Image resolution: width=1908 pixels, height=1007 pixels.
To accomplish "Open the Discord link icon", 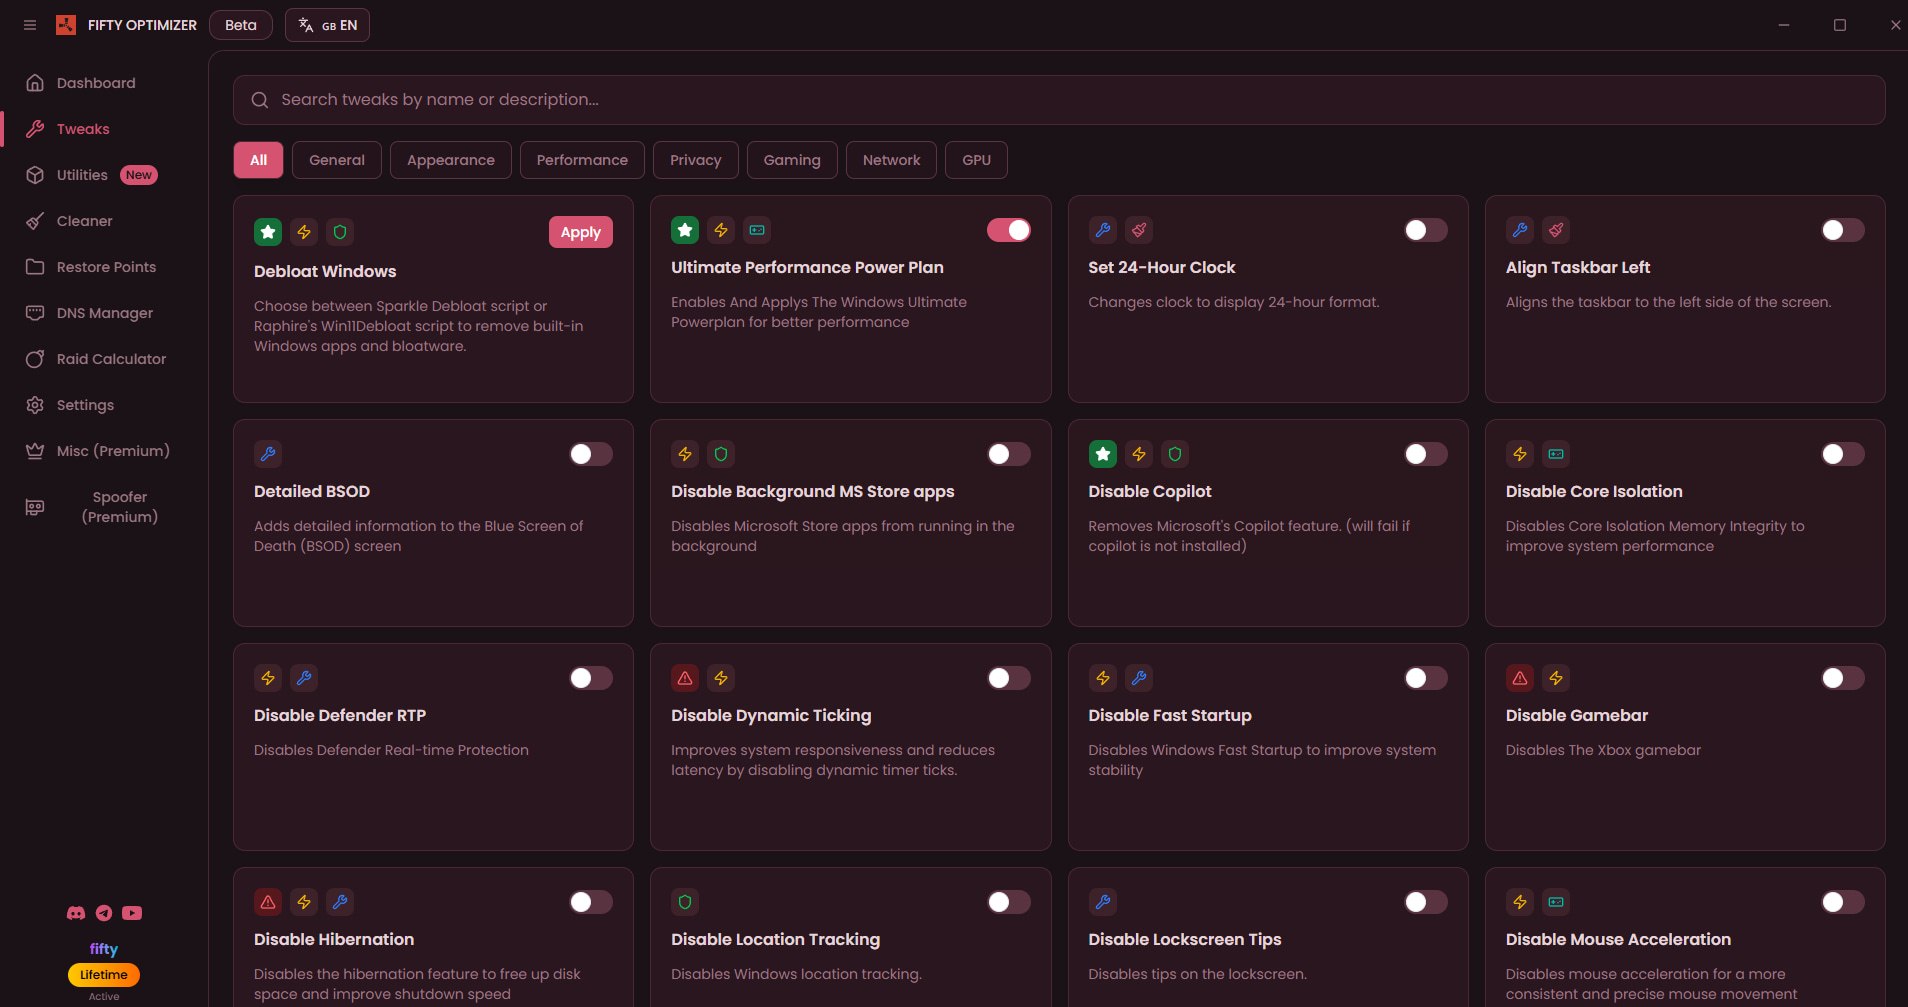I will (76, 913).
